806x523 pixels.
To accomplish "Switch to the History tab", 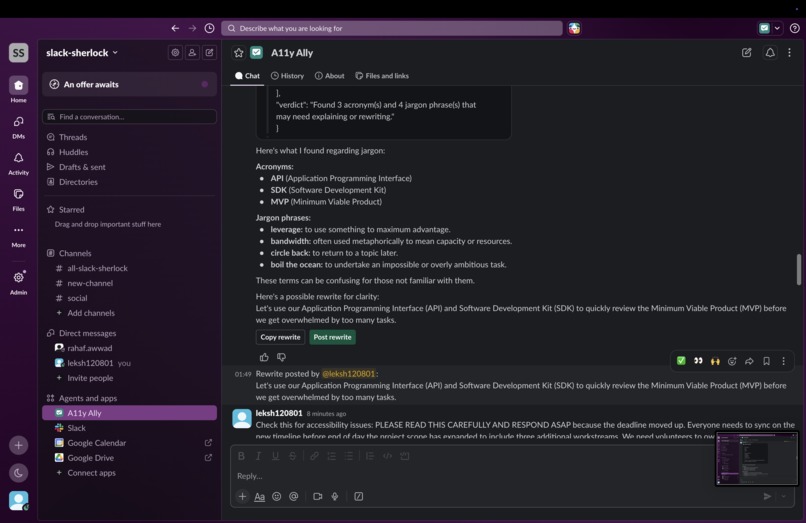I will pos(287,76).
